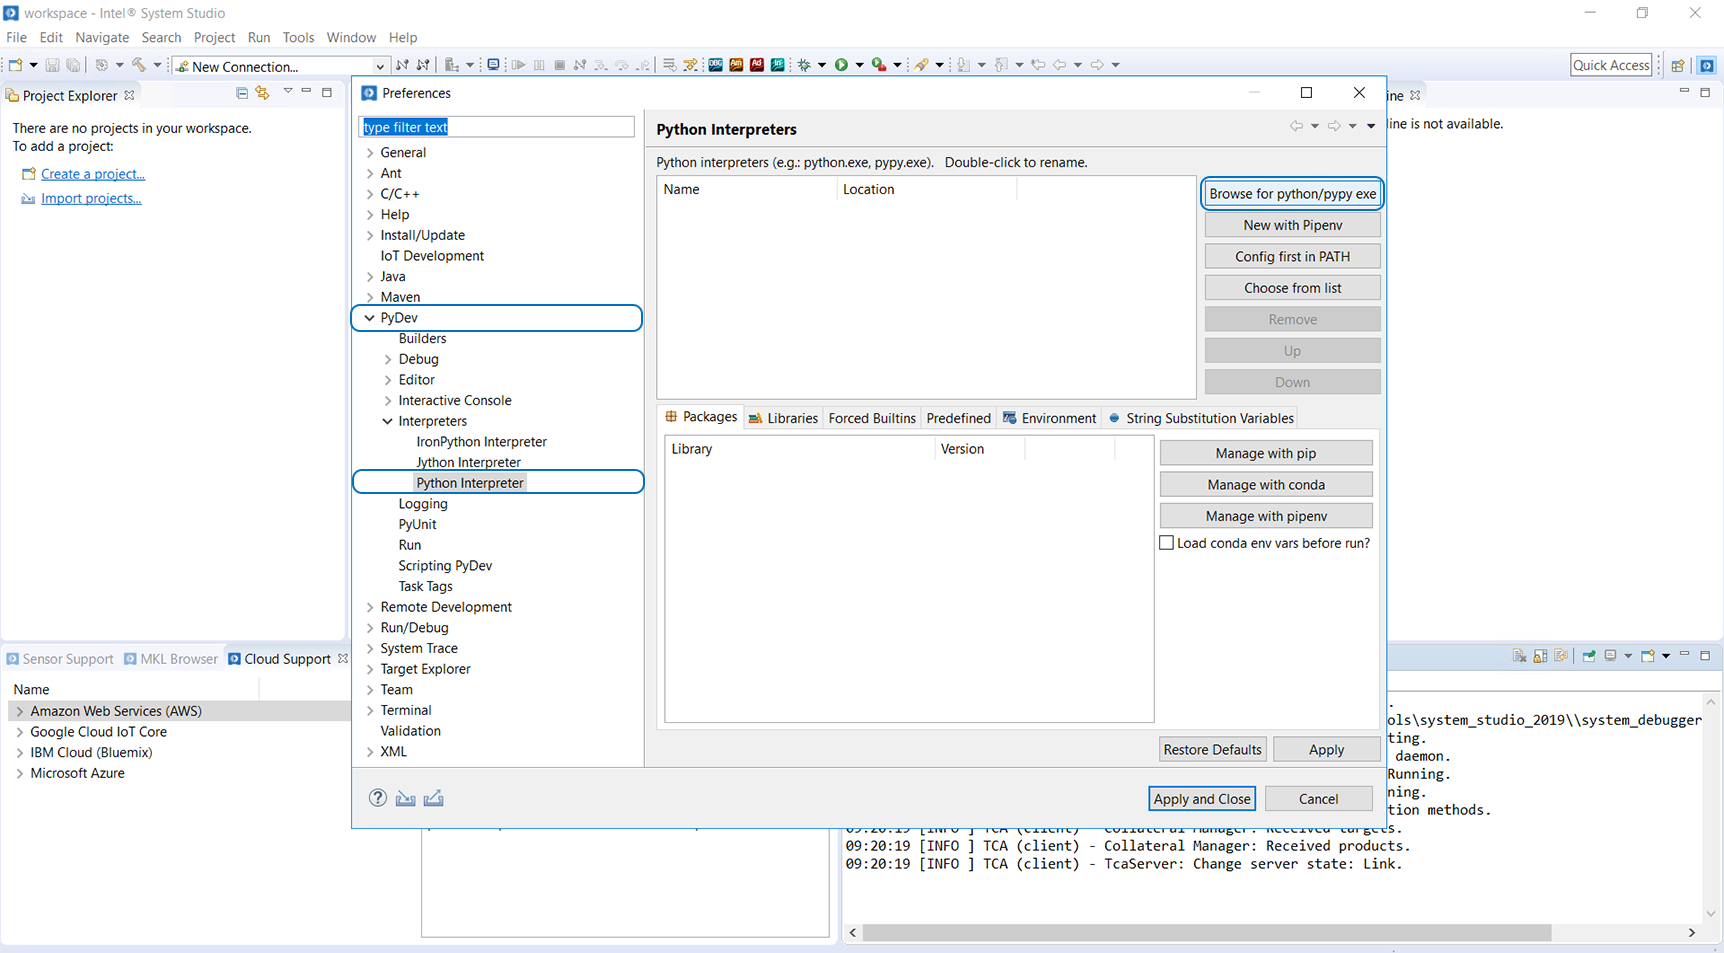The image size is (1724, 953).
Task: Click the export preferences icon
Action: pos(433,798)
